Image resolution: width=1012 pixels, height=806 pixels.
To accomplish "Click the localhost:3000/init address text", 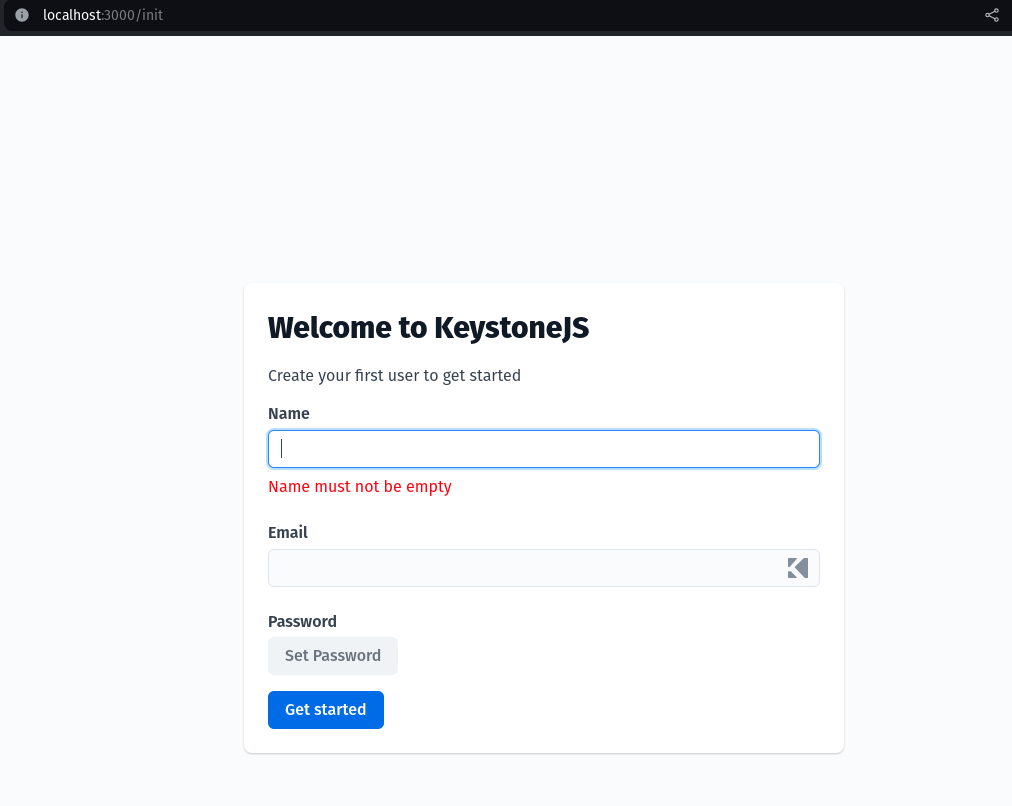I will pyautogui.click(x=103, y=15).
